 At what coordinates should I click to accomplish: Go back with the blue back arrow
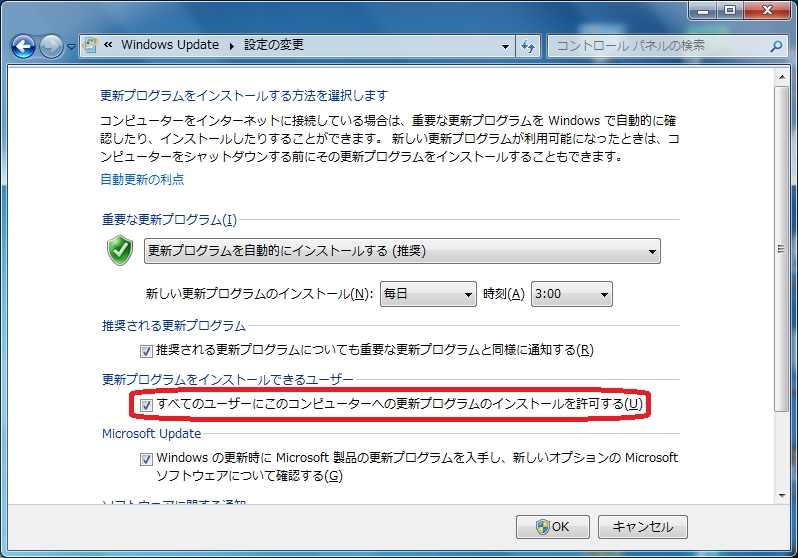click(23, 47)
